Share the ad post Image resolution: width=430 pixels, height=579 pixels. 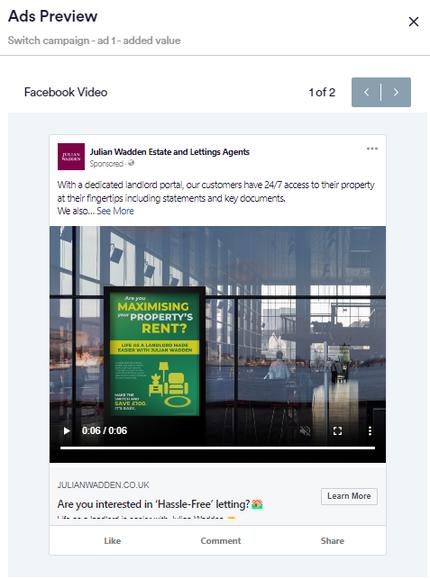click(x=332, y=541)
